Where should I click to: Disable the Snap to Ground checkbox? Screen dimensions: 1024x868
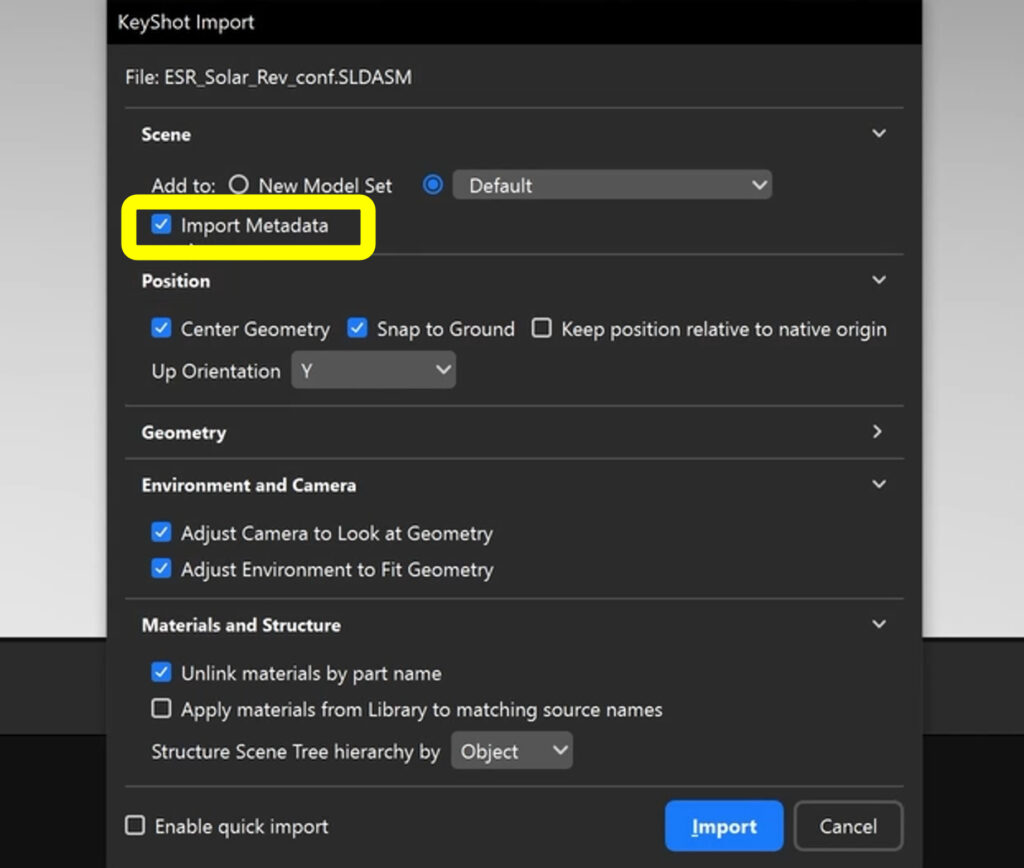tap(357, 328)
